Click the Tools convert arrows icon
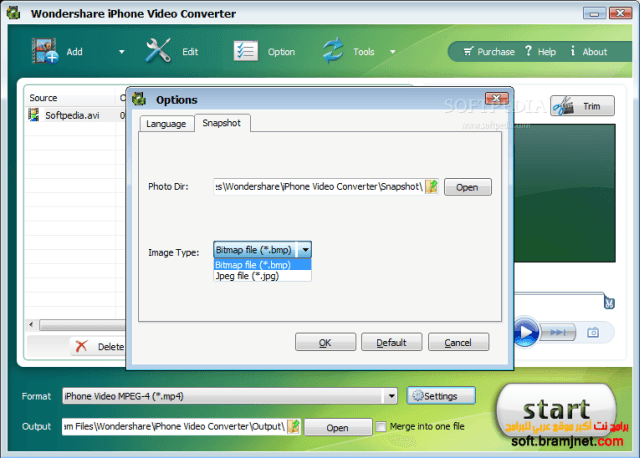The height and width of the screenshot is (458, 640). [x=333, y=51]
